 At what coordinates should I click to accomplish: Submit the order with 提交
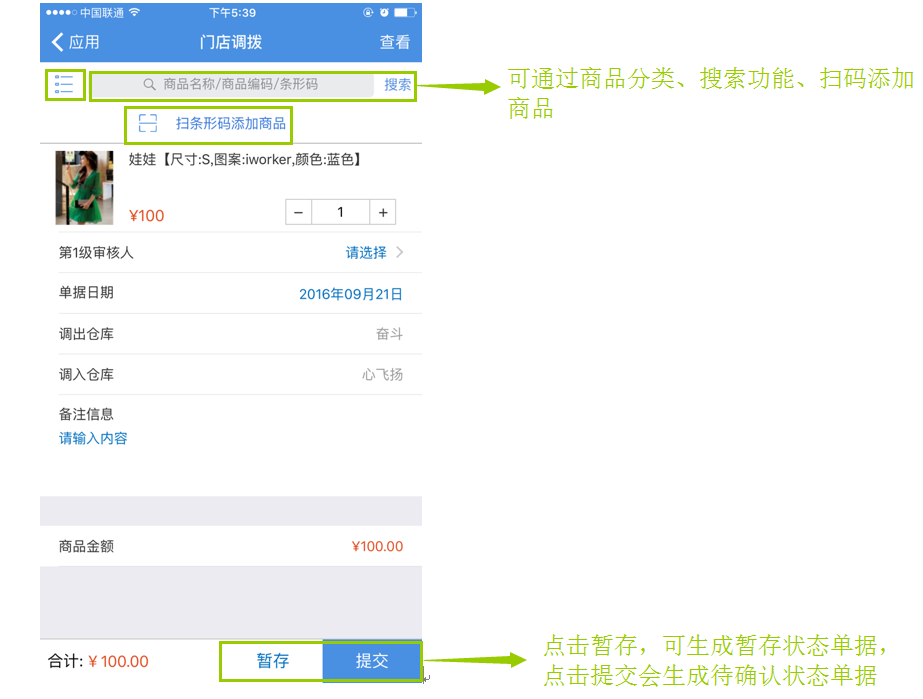point(372,661)
